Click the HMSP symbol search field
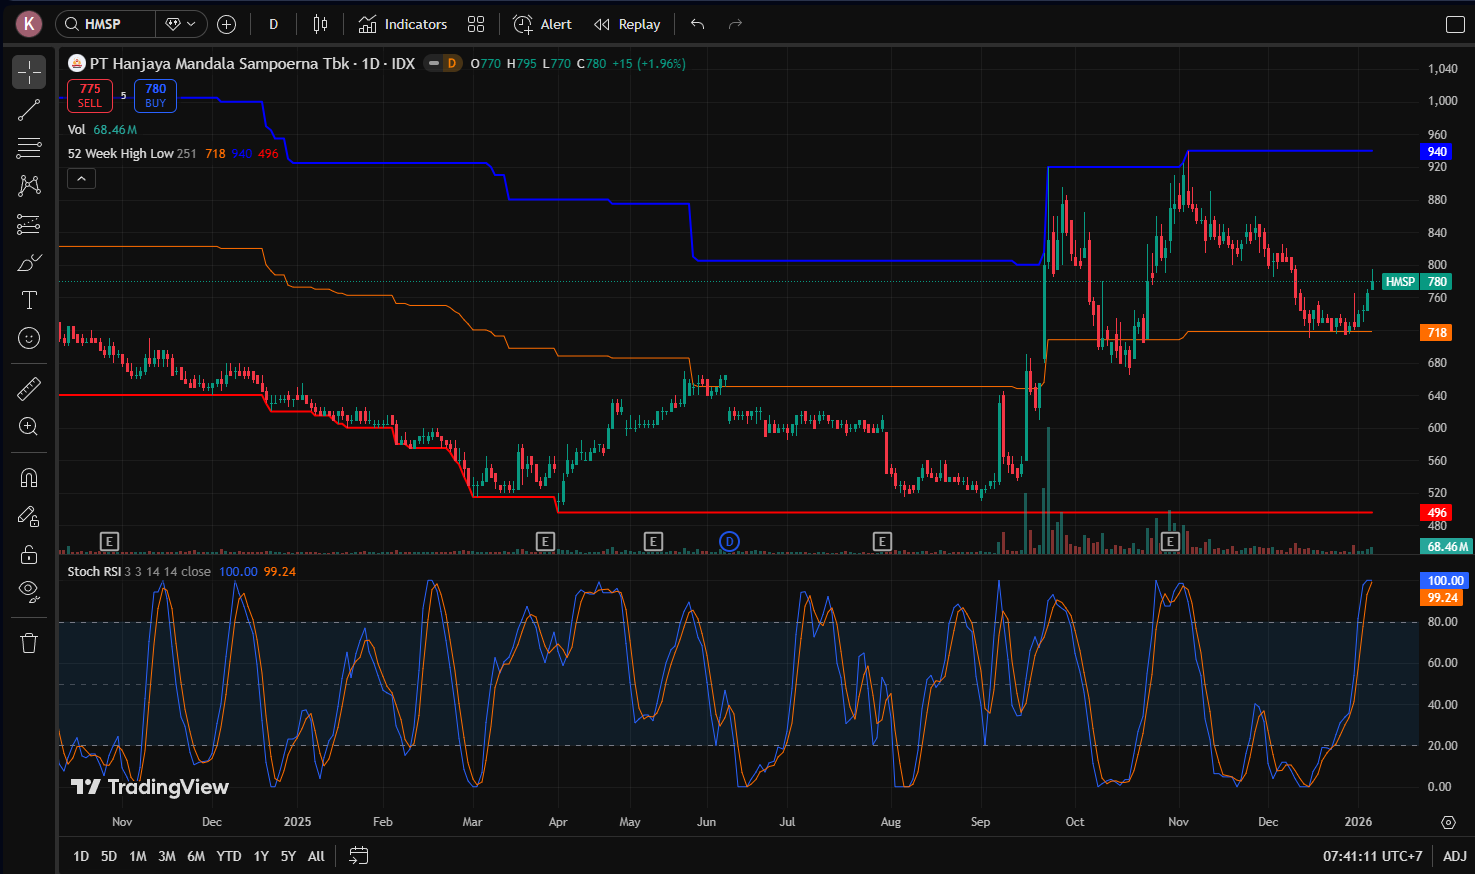The image size is (1475, 874). point(104,24)
